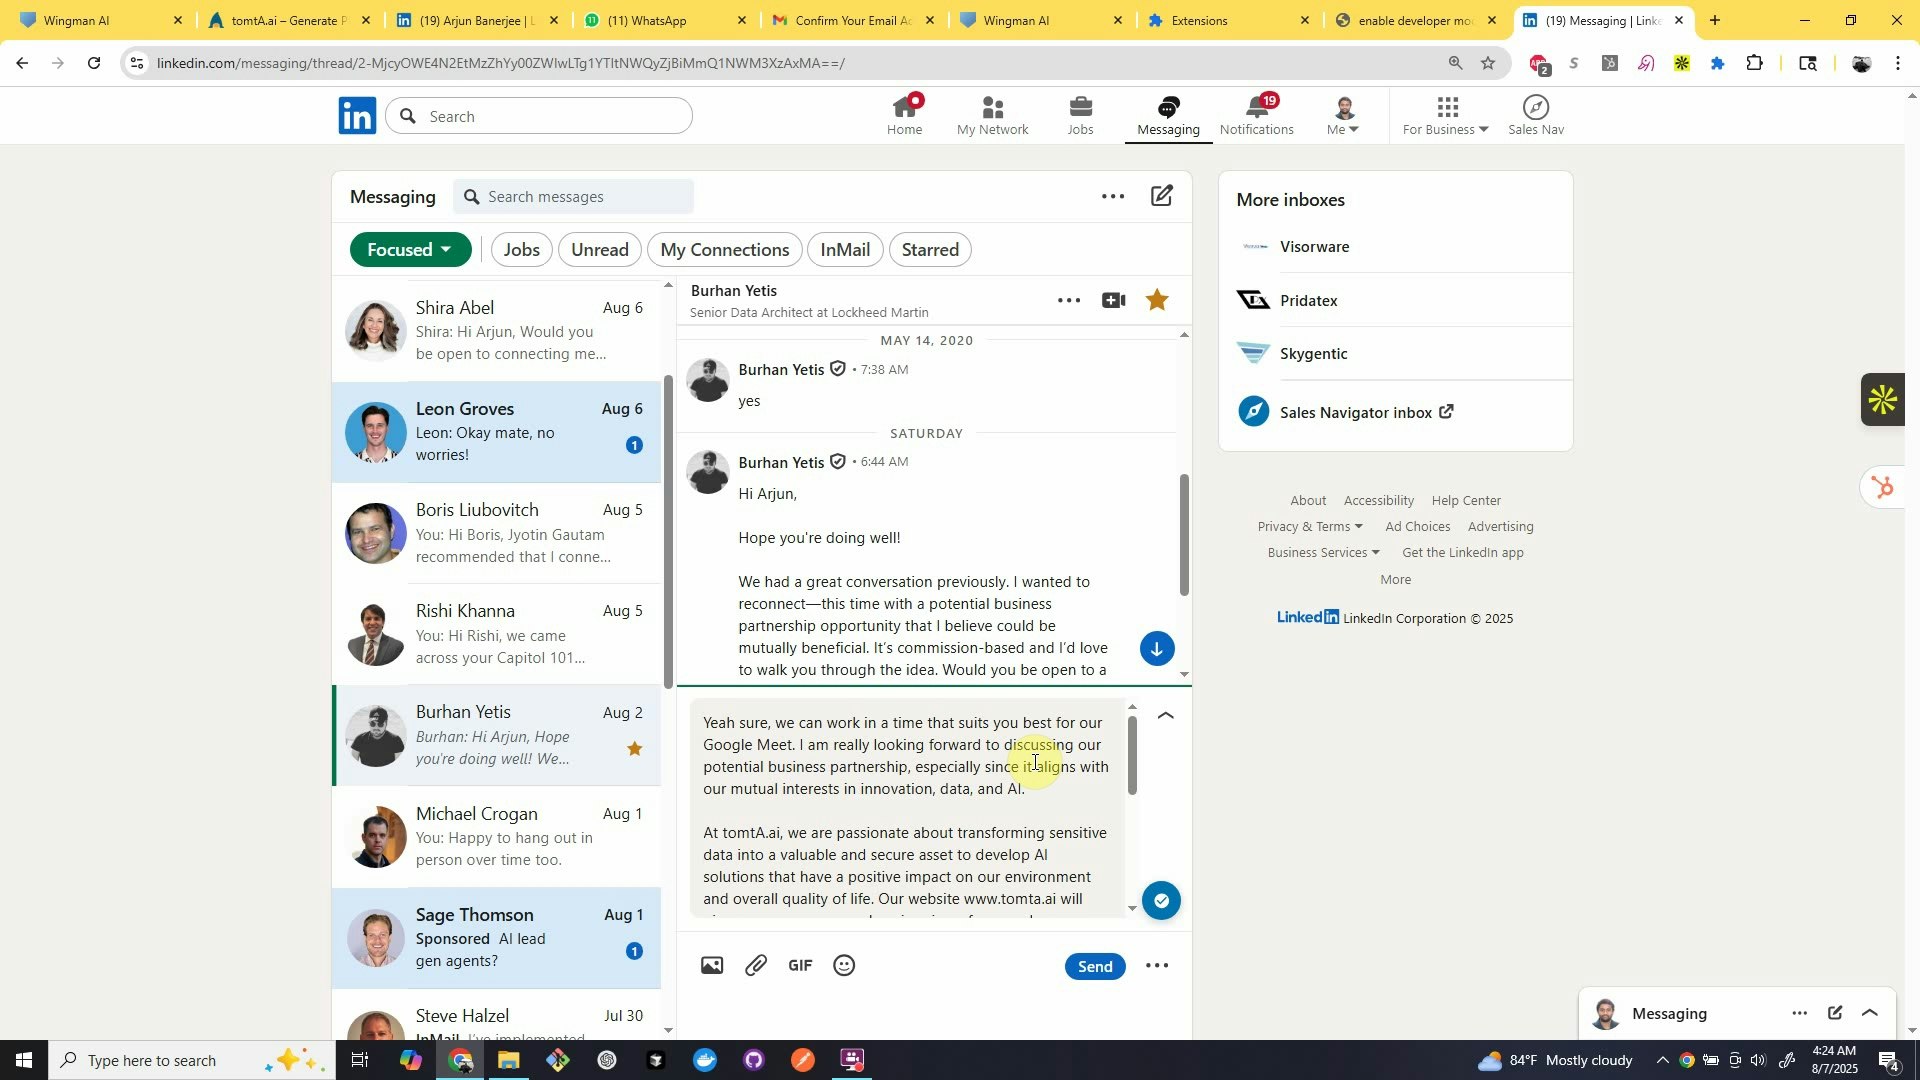Reload the page
Viewport: 1920px width, 1080px height.
(x=94, y=64)
